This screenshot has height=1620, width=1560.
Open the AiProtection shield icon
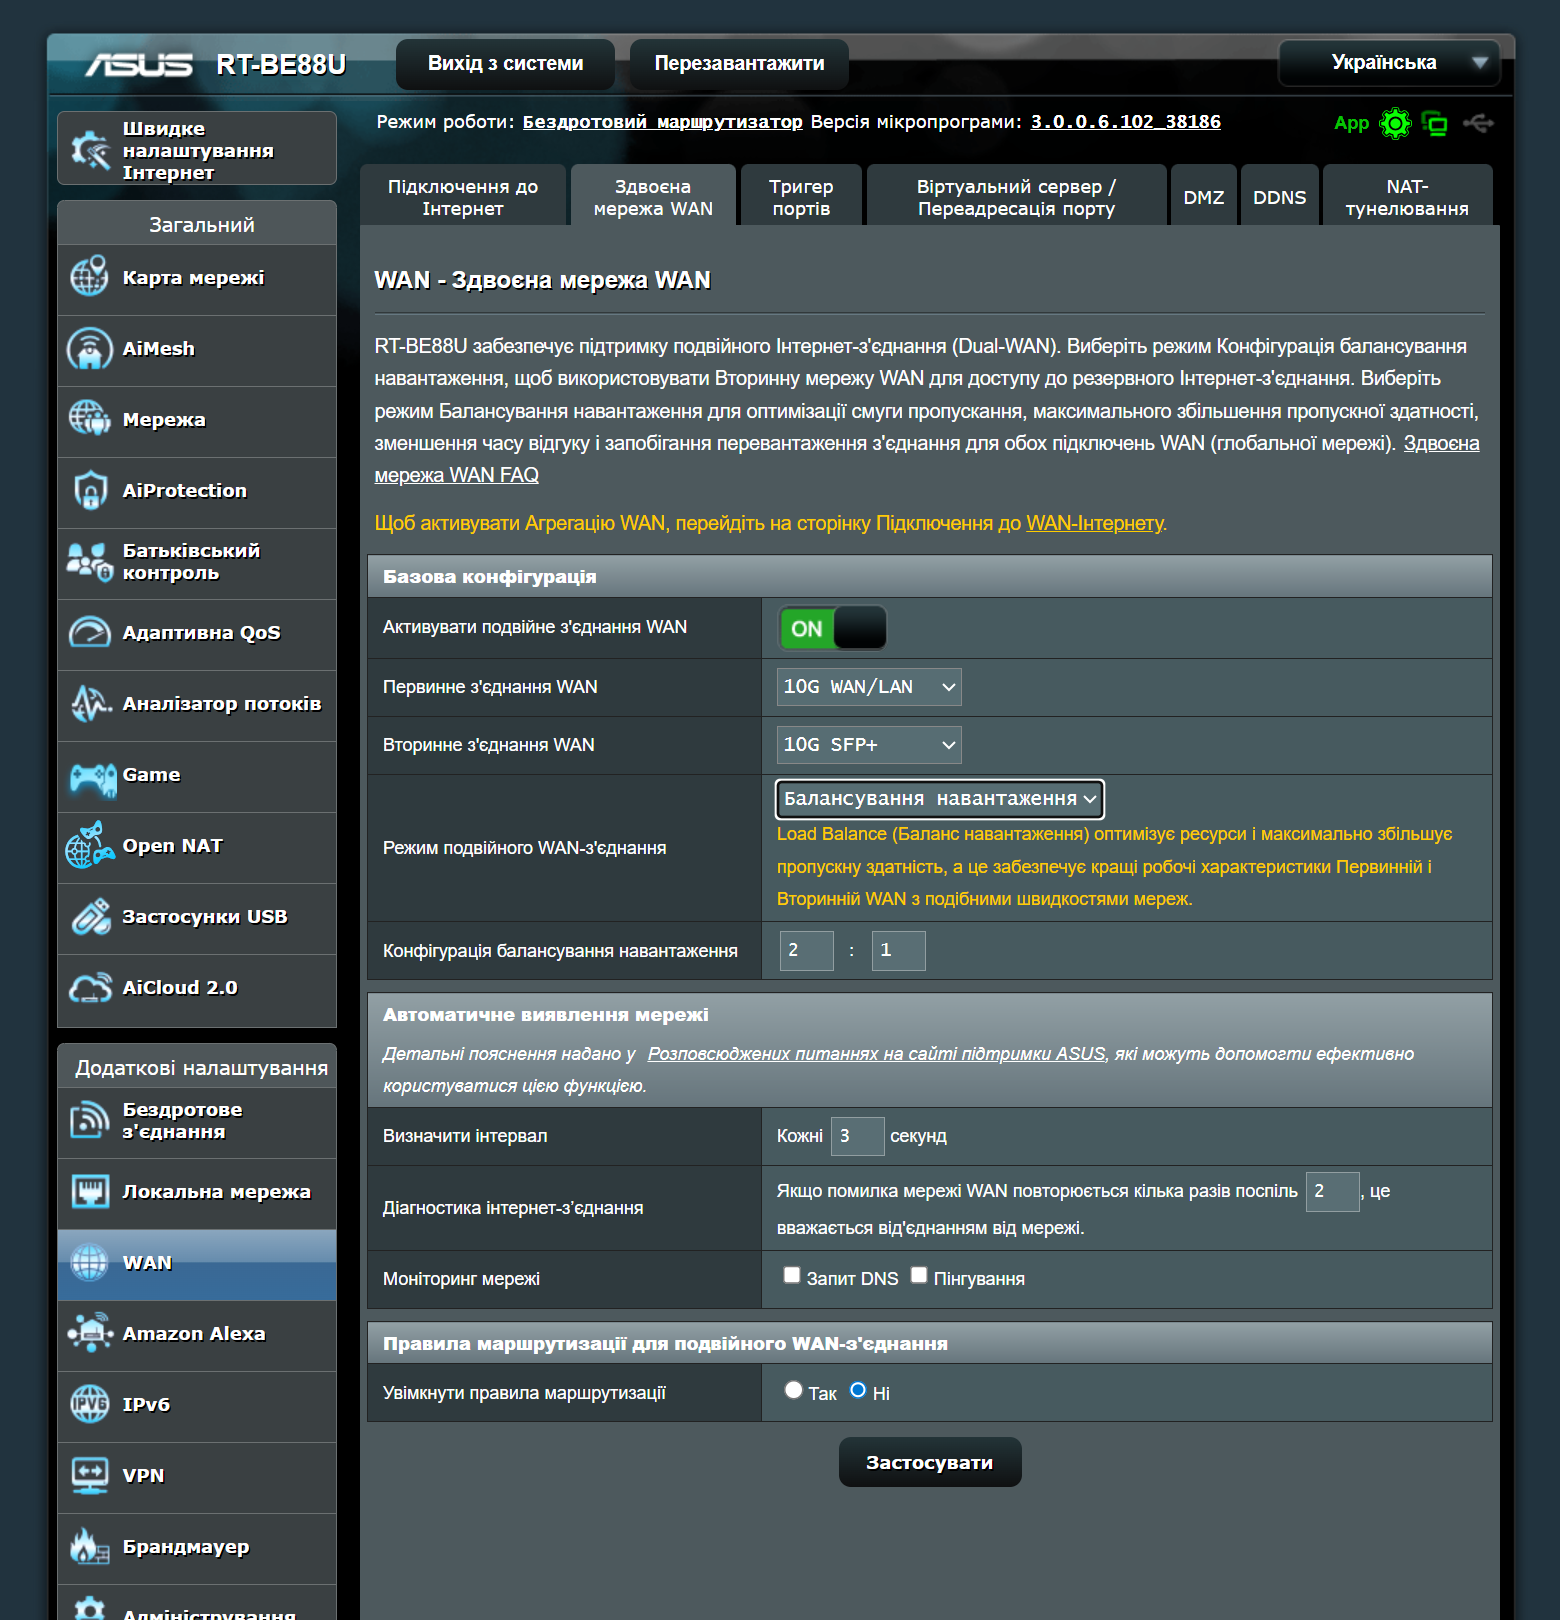tap(90, 490)
